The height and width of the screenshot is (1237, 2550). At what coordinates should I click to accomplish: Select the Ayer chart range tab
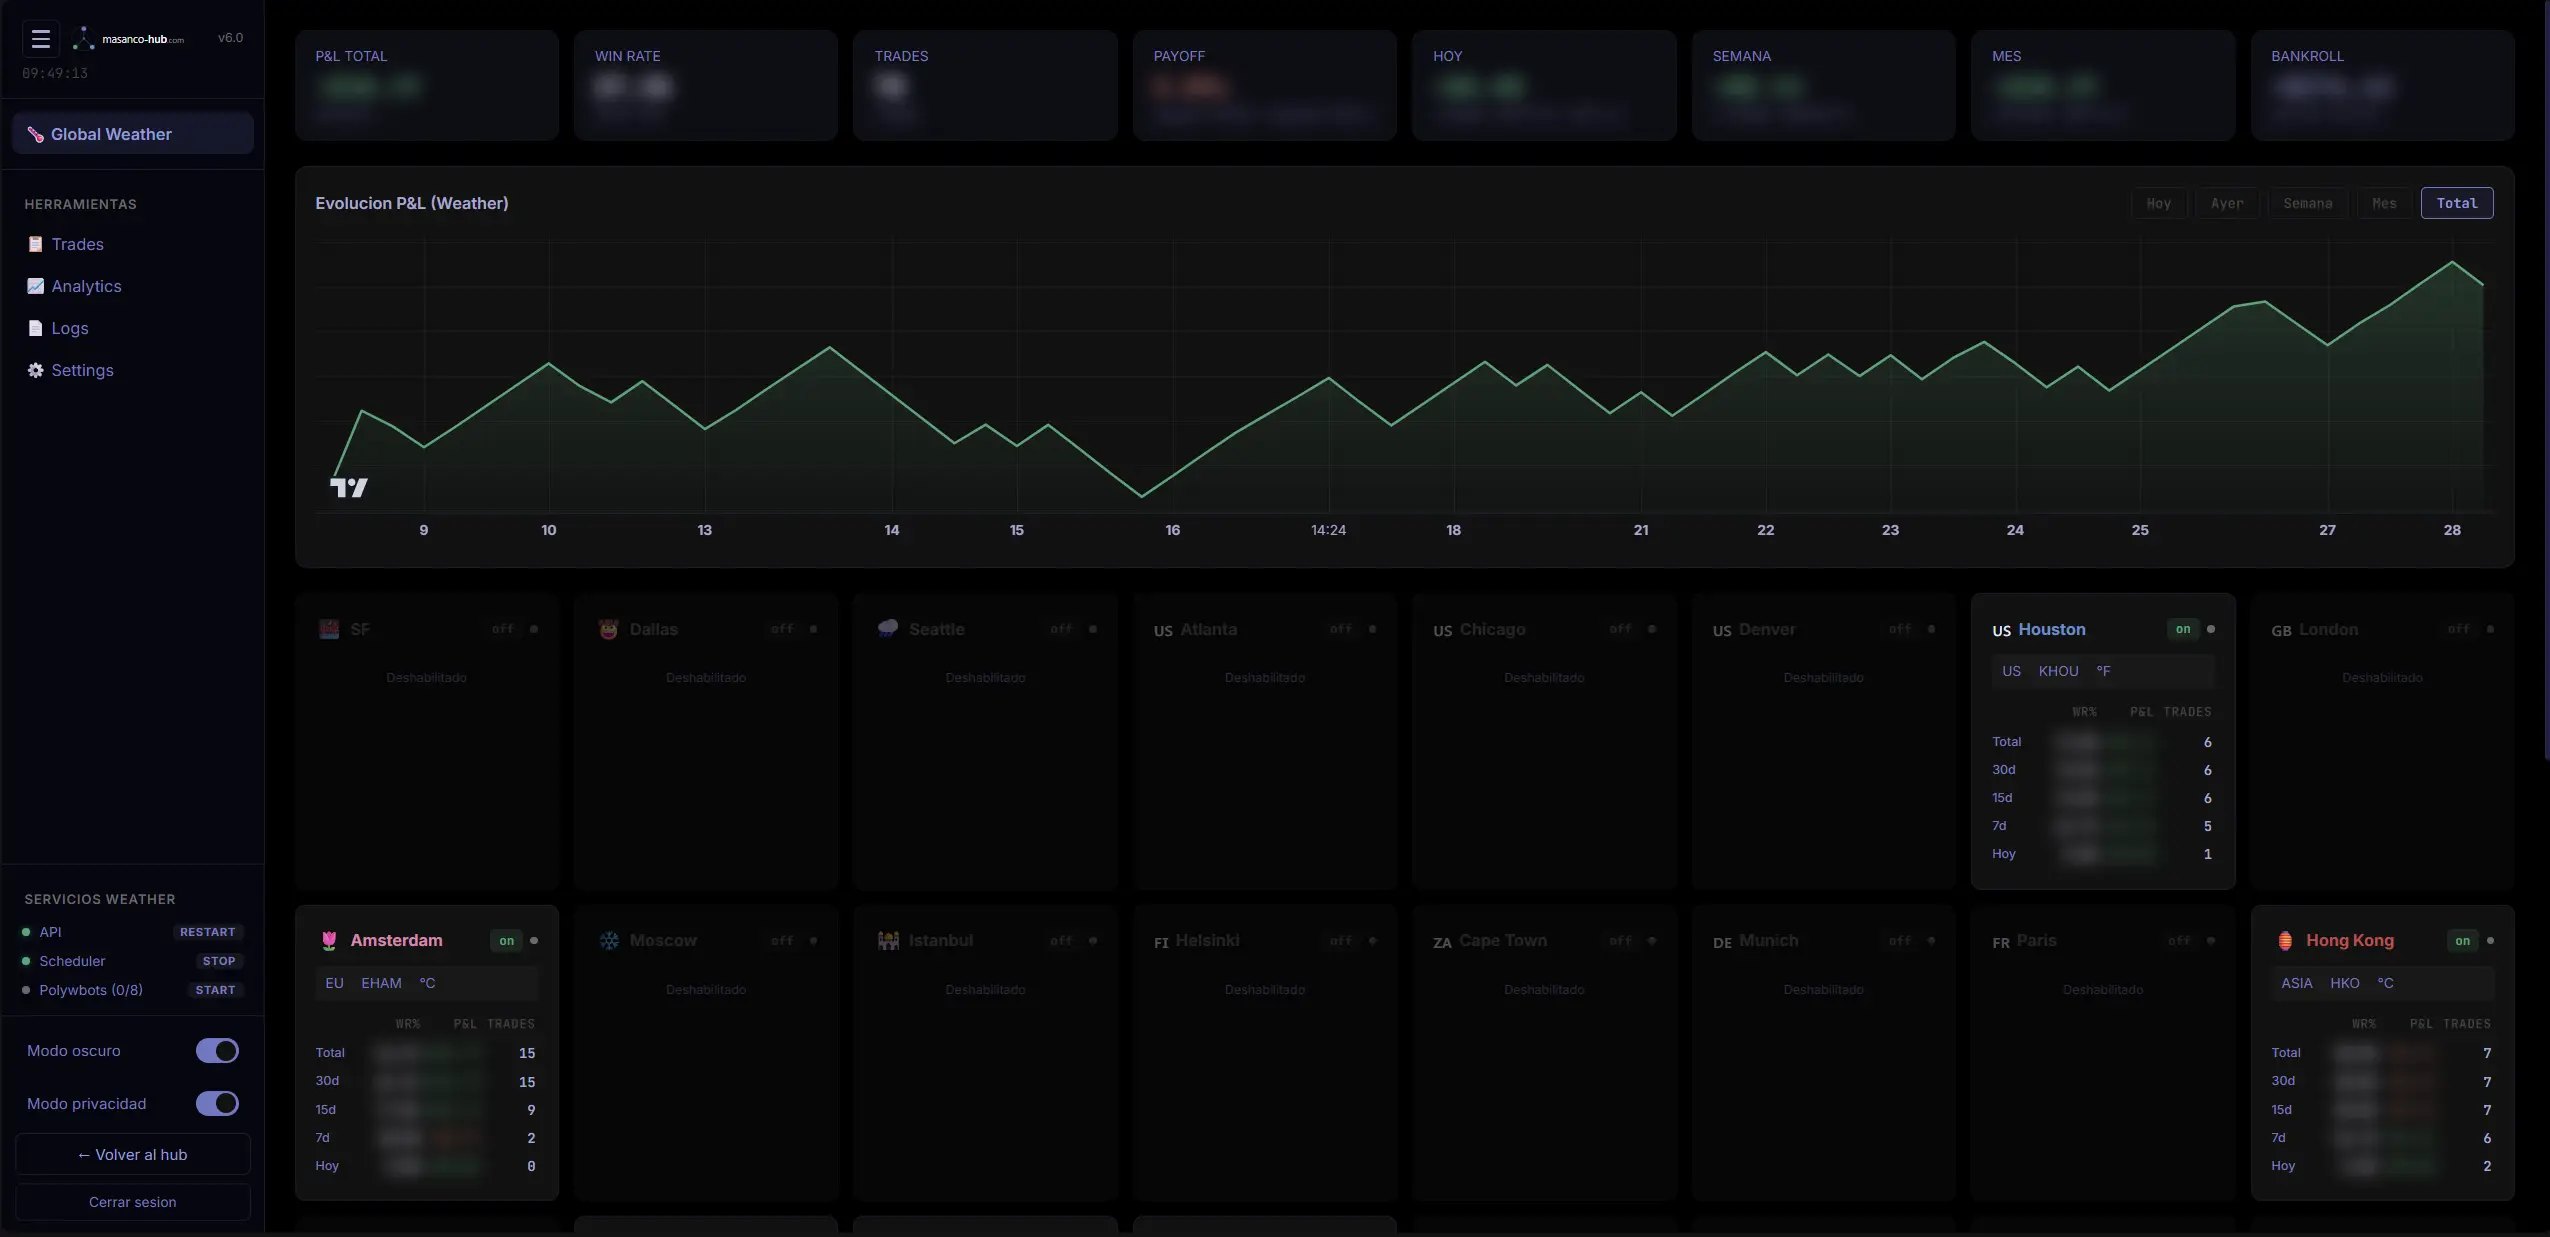click(2227, 203)
